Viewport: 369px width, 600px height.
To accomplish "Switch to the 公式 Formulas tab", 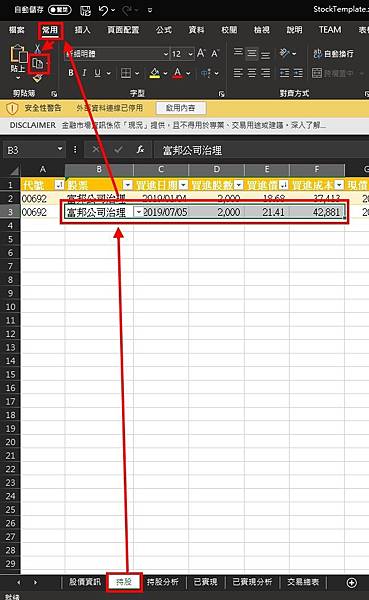I will click(164, 30).
